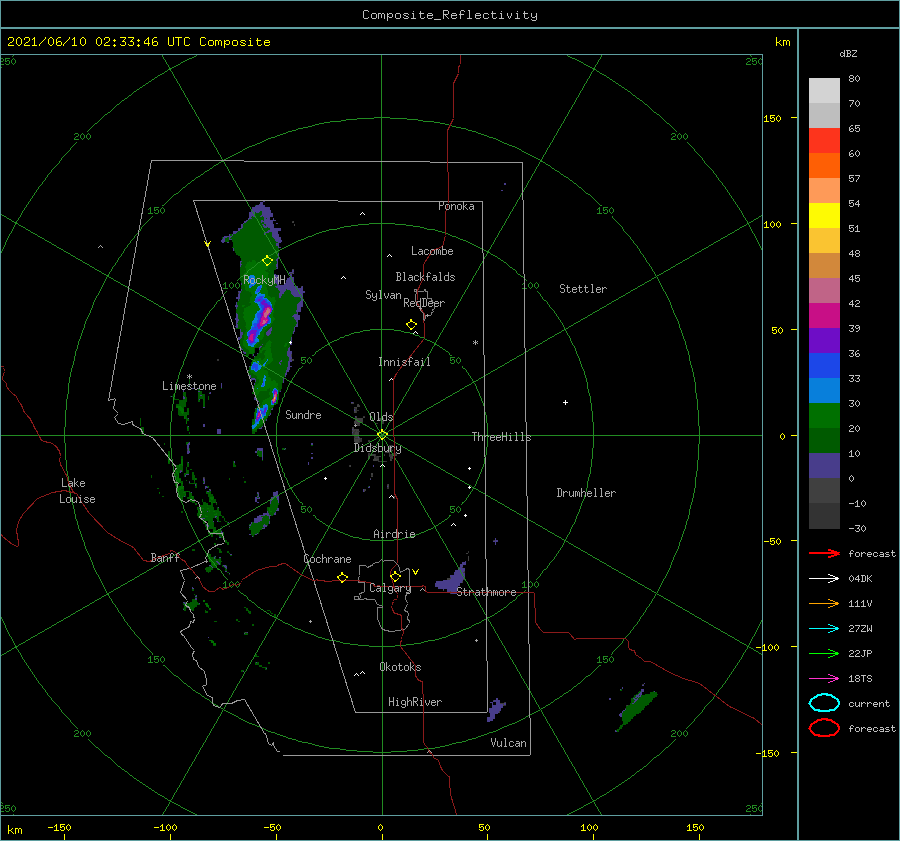900x841 pixels.
Task: Click the Calgary city label
Action: [390, 588]
